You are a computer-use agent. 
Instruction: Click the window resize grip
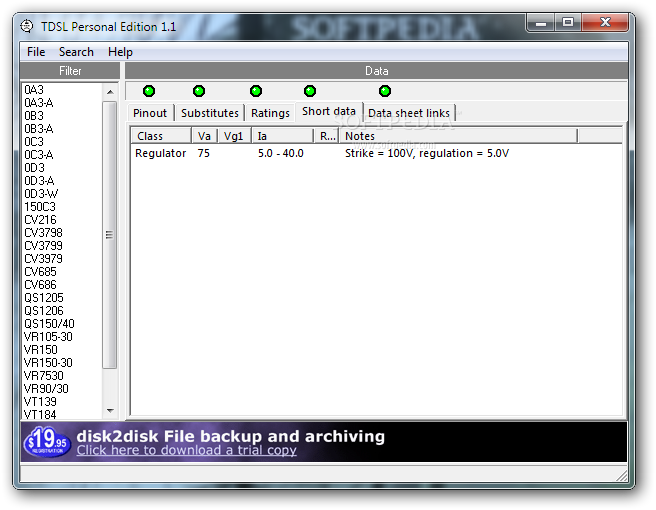(622, 475)
